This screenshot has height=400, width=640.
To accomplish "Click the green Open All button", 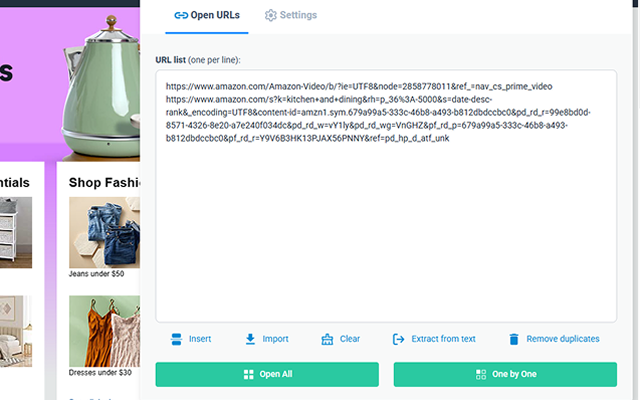I will coord(267,374).
